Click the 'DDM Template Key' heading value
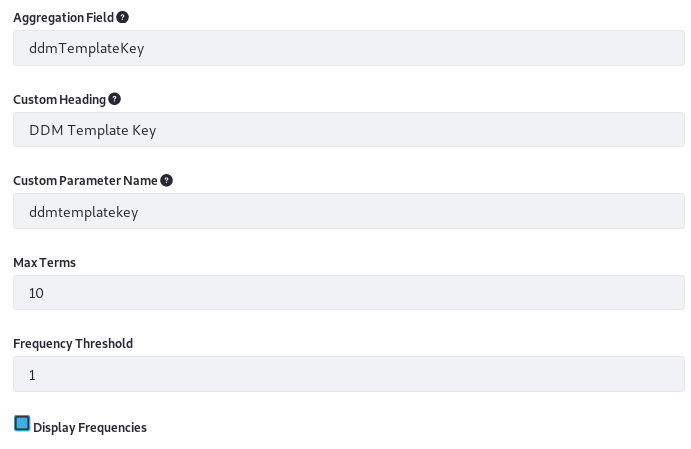Screen dimensions: 691x449 [x=93, y=130]
